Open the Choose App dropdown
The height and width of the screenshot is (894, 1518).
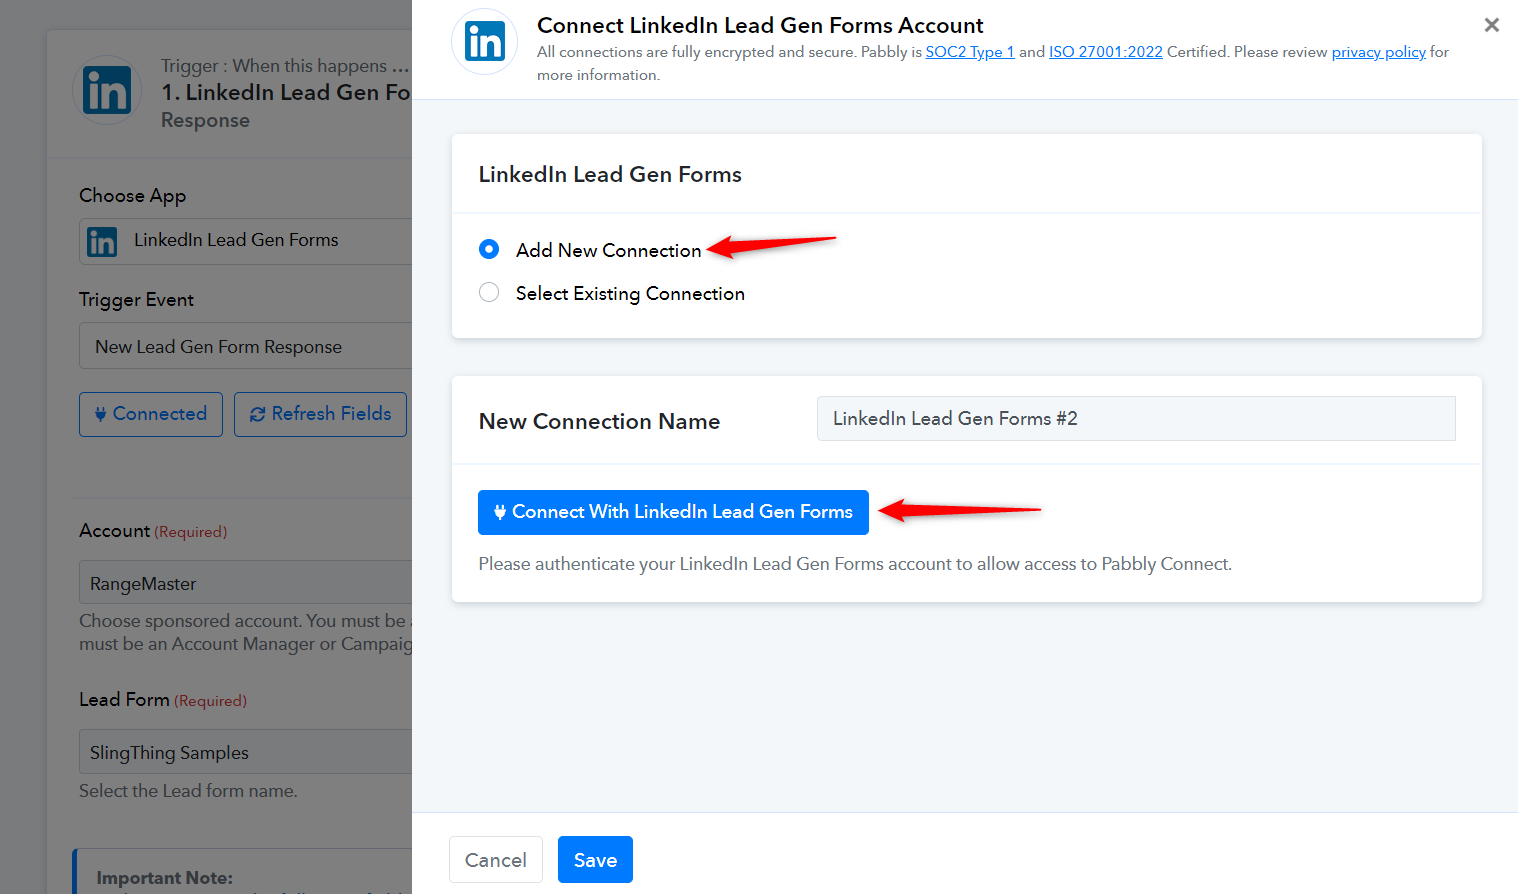246,241
